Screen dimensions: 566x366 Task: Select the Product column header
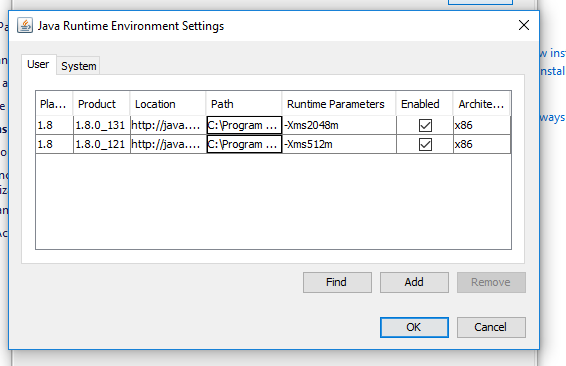pyautogui.click(x=101, y=104)
